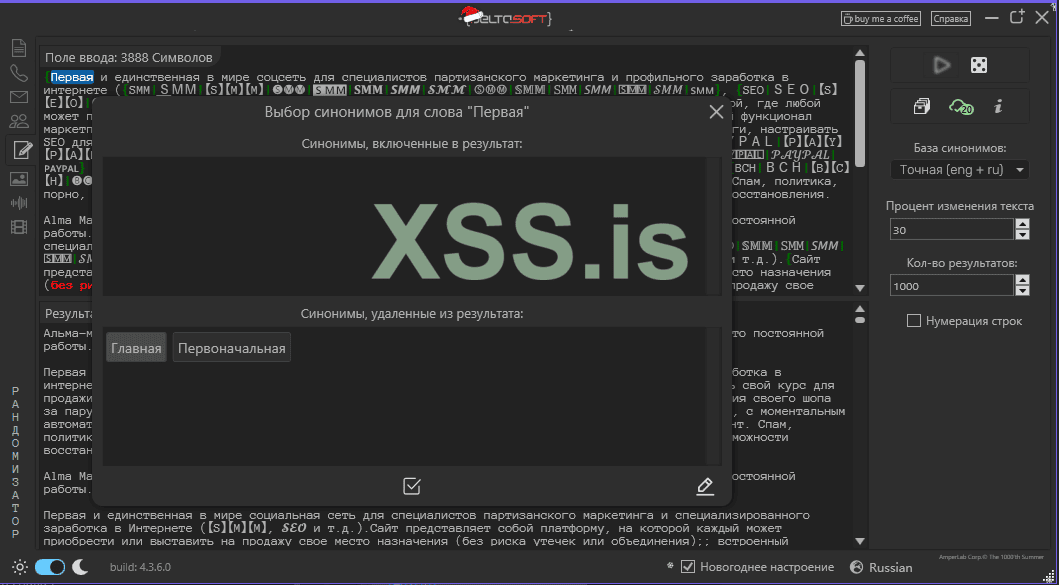Click the text change percent field
Screen dimensions: 1059x585
click(952, 230)
